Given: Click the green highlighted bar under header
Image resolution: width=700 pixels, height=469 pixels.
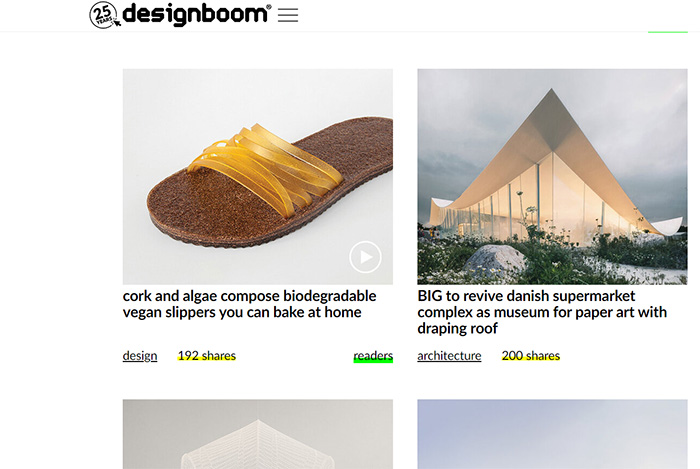Looking at the screenshot, I should 667,32.
